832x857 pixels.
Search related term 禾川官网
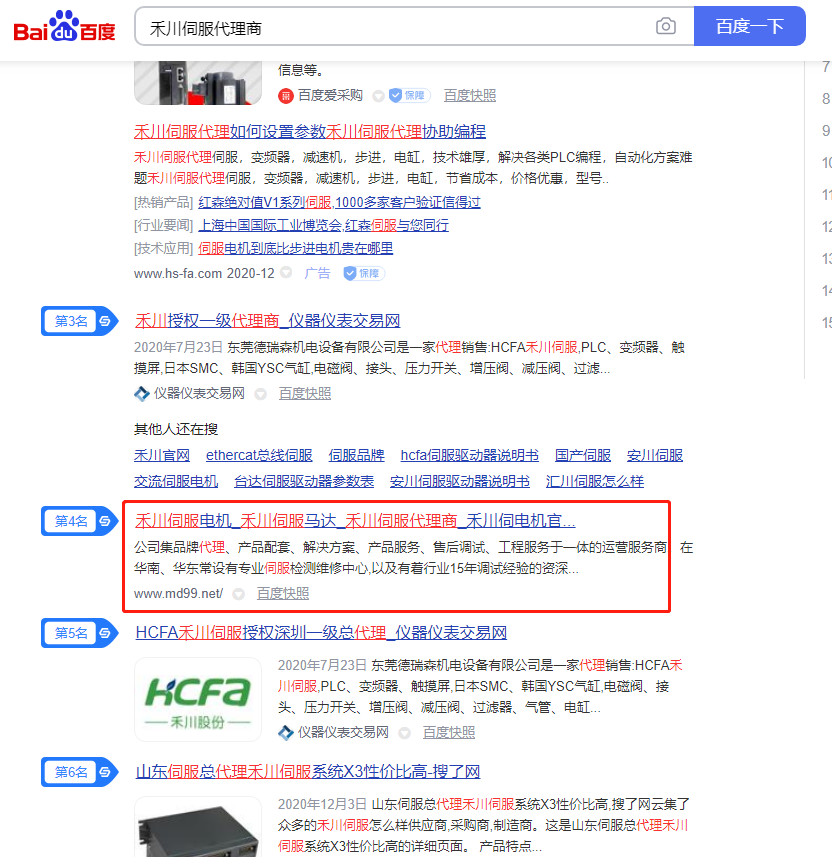coord(162,455)
